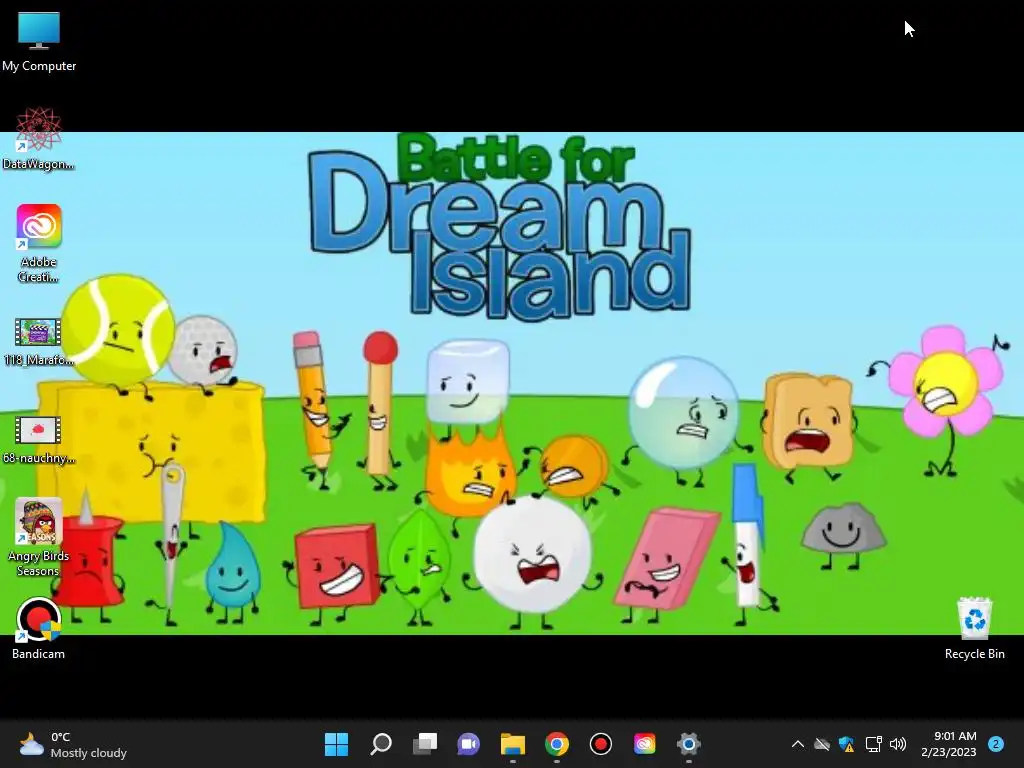This screenshot has height=768, width=1024.
Task: Show hidden system tray icons
Action: pos(797,744)
